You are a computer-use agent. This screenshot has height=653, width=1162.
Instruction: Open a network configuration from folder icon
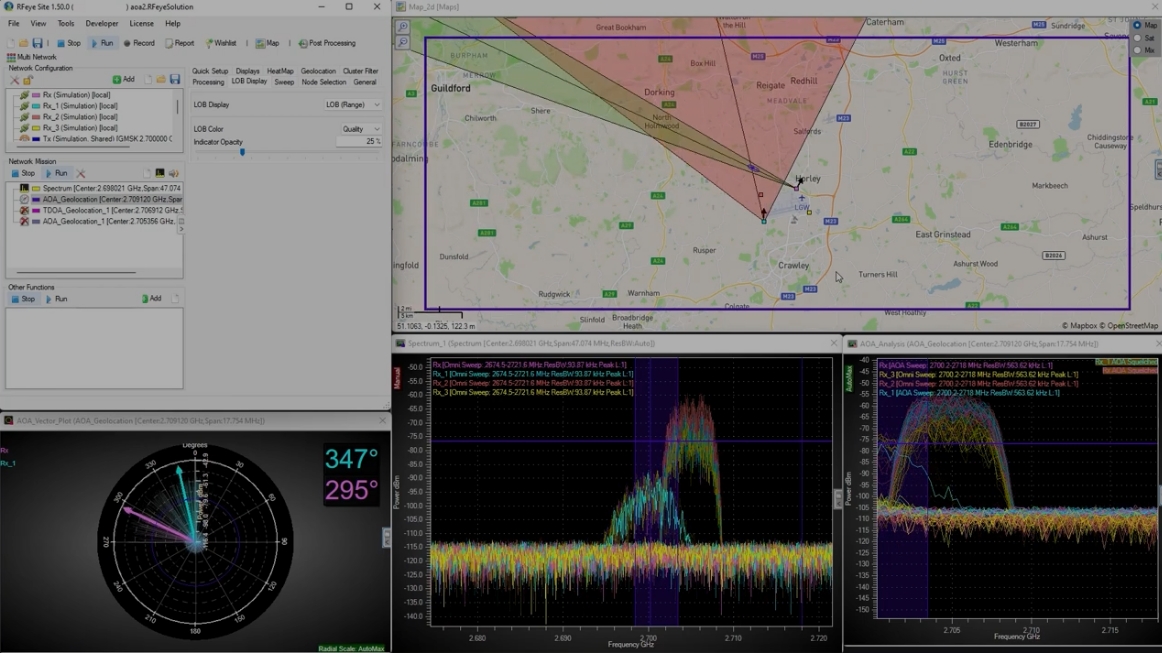coord(161,79)
